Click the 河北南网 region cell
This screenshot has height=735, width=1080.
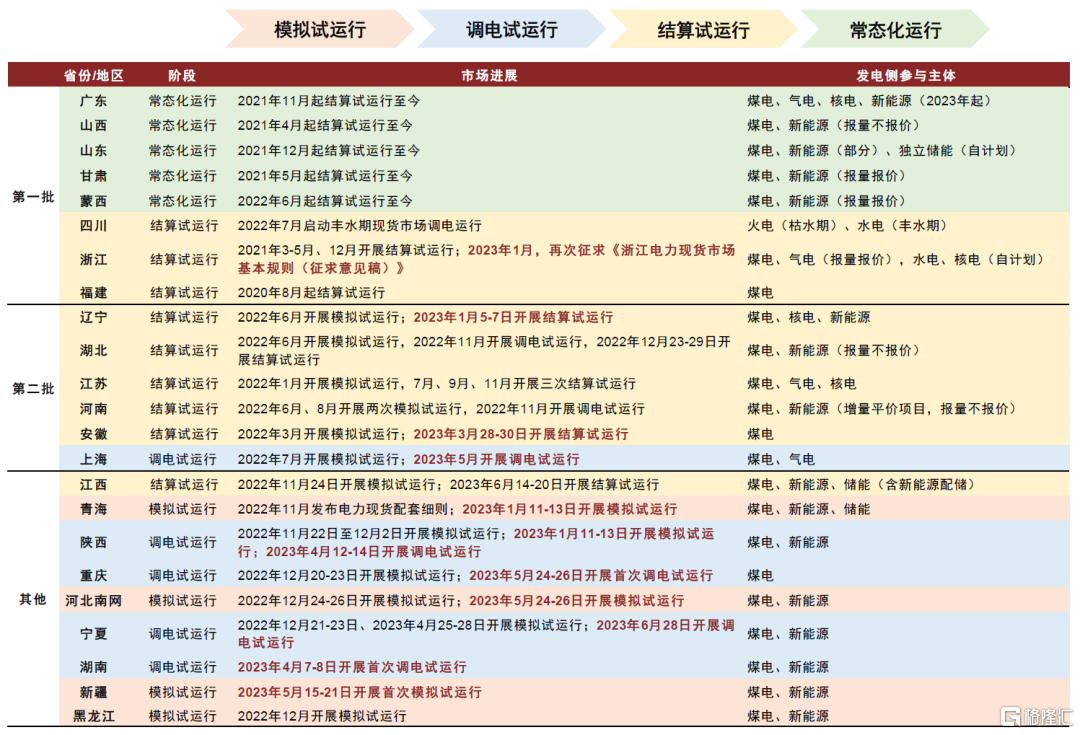coord(94,601)
